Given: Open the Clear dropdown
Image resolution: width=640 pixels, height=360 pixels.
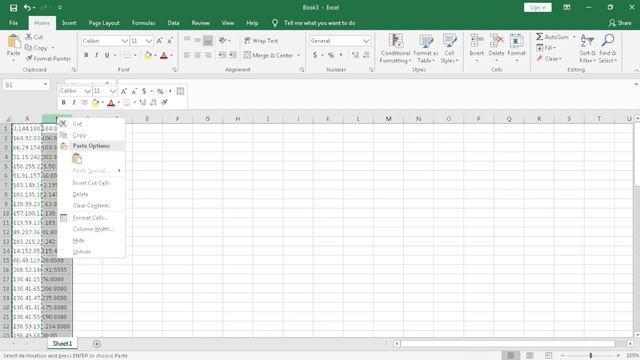Looking at the screenshot, I should tap(549, 59).
